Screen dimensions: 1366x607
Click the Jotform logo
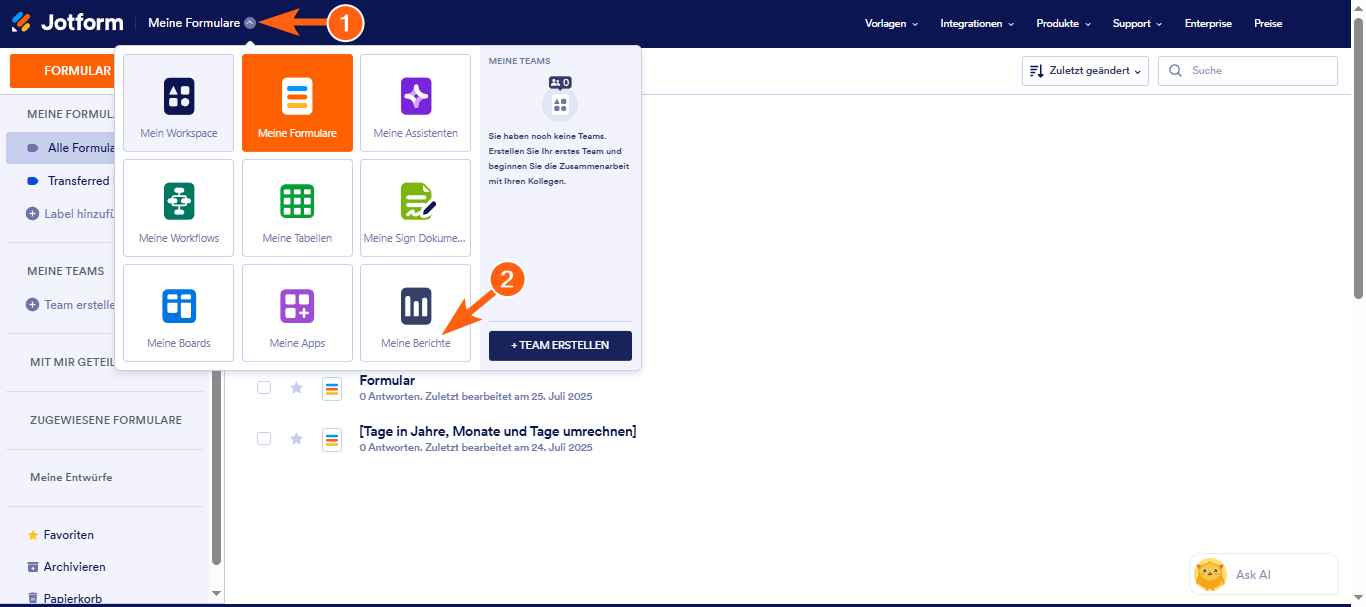(x=66, y=22)
